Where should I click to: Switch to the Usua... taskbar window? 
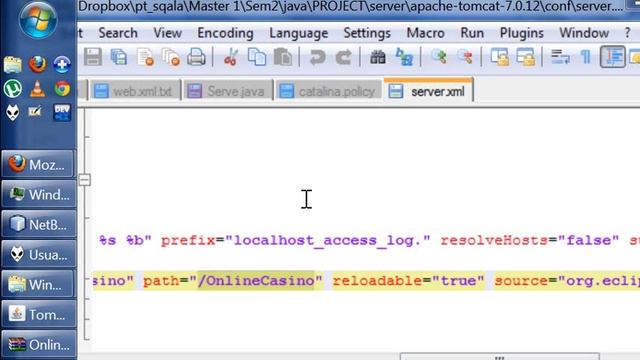(x=38, y=255)
